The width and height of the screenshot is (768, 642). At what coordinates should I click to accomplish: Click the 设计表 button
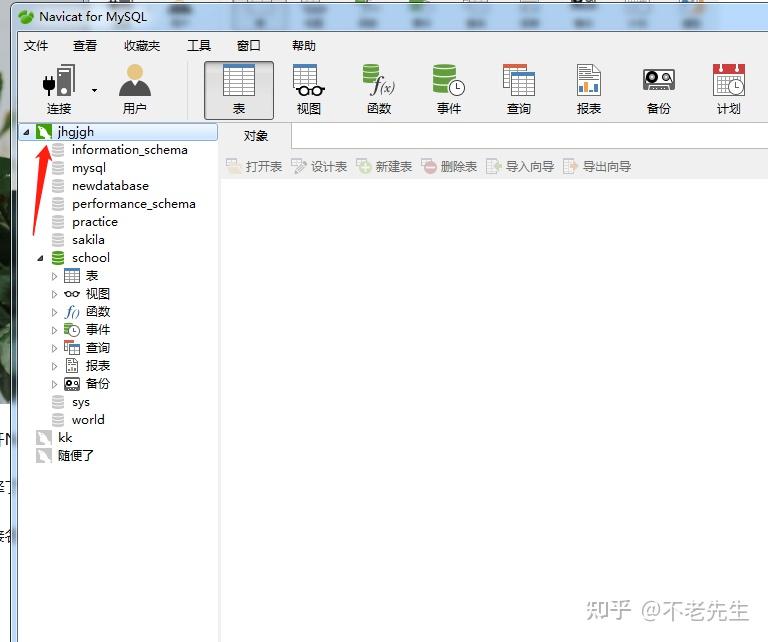[x=319, y=166]
